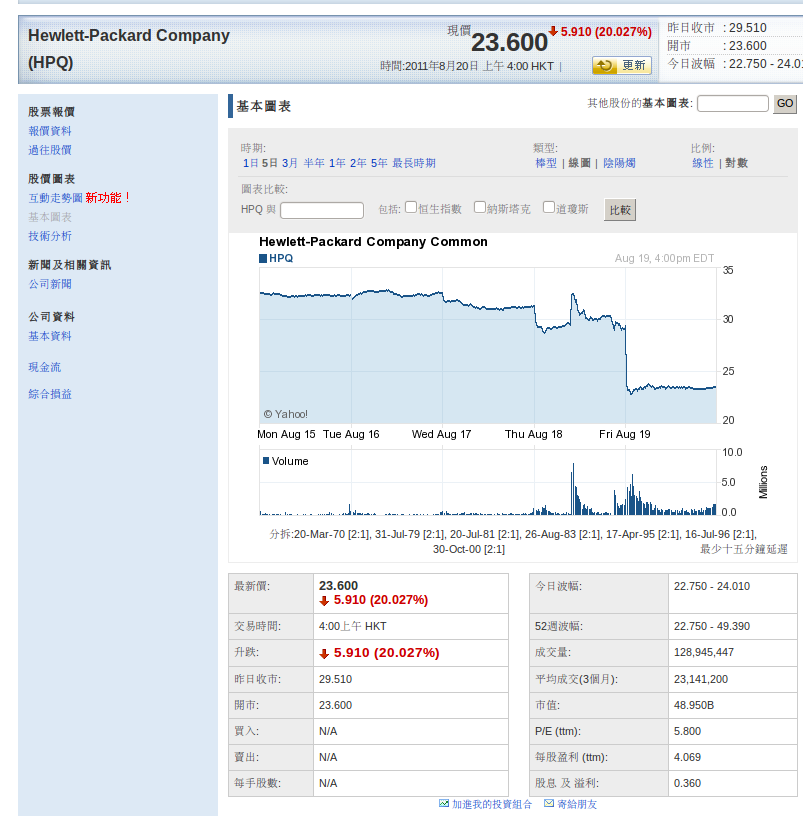Open 基本資料 in the sidebar
Image resolution: width=803 pixels, height=816 pixels.
tap(50, 336)
